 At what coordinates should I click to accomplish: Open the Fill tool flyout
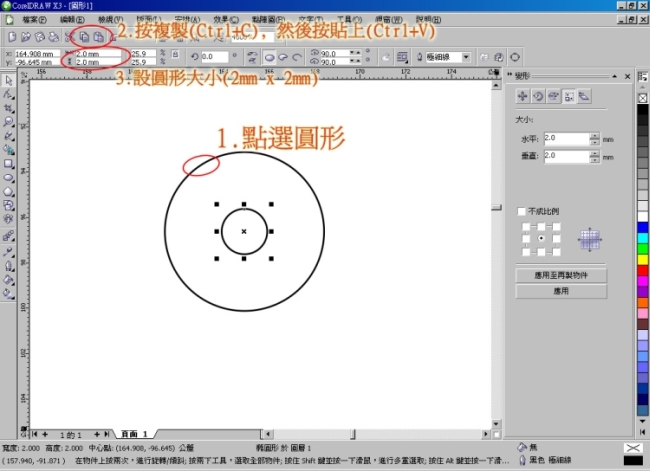(x=8, y=279)
